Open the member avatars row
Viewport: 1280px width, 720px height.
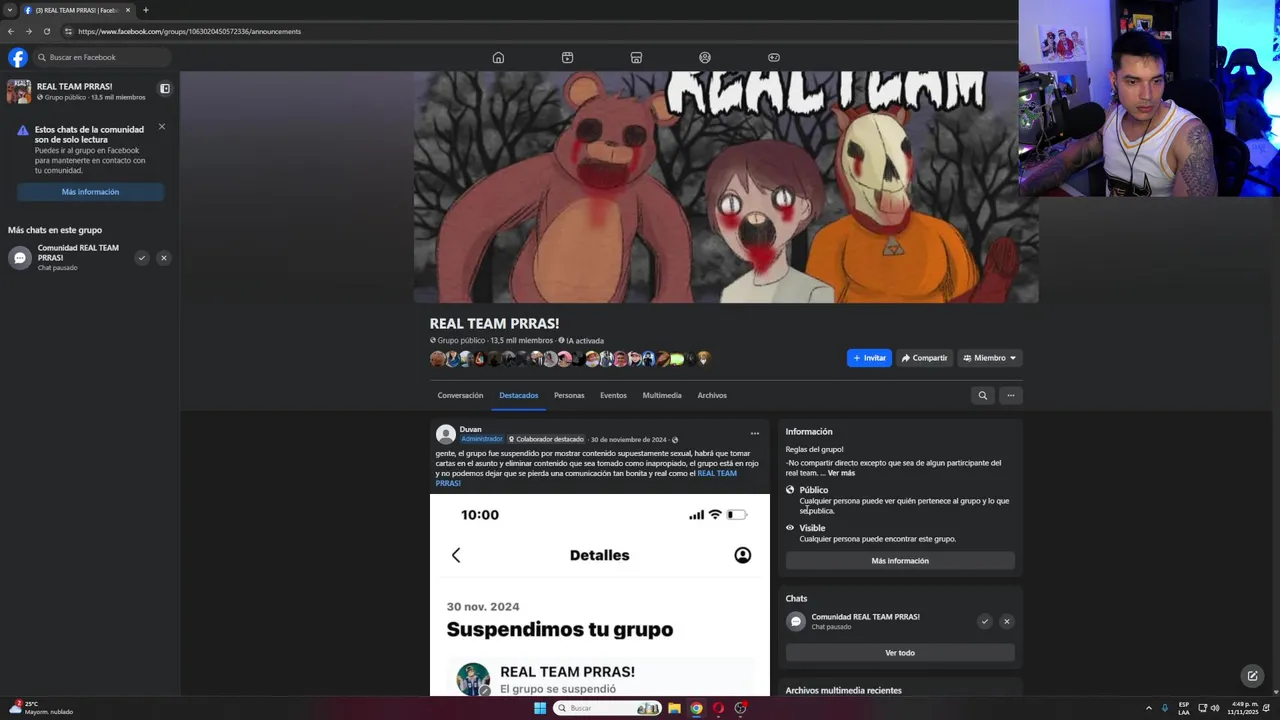click(570, 358)
